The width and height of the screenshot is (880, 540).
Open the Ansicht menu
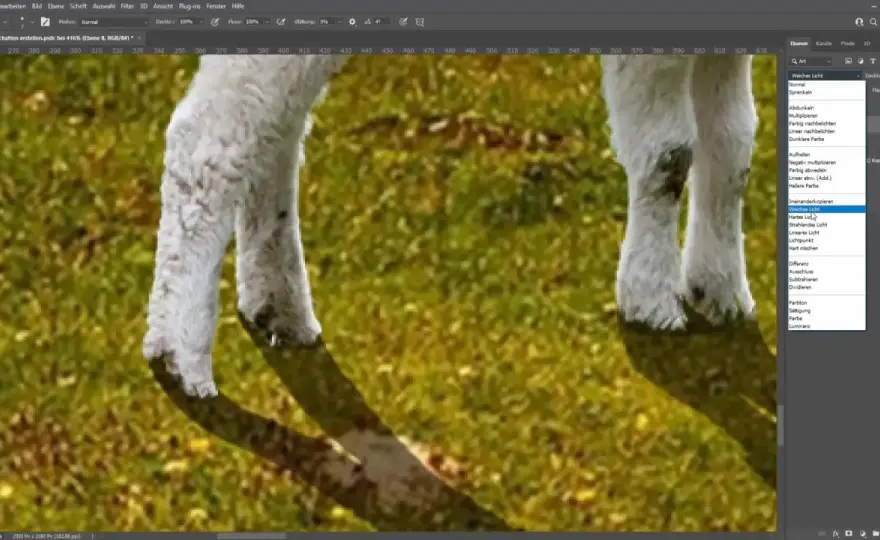163,6
